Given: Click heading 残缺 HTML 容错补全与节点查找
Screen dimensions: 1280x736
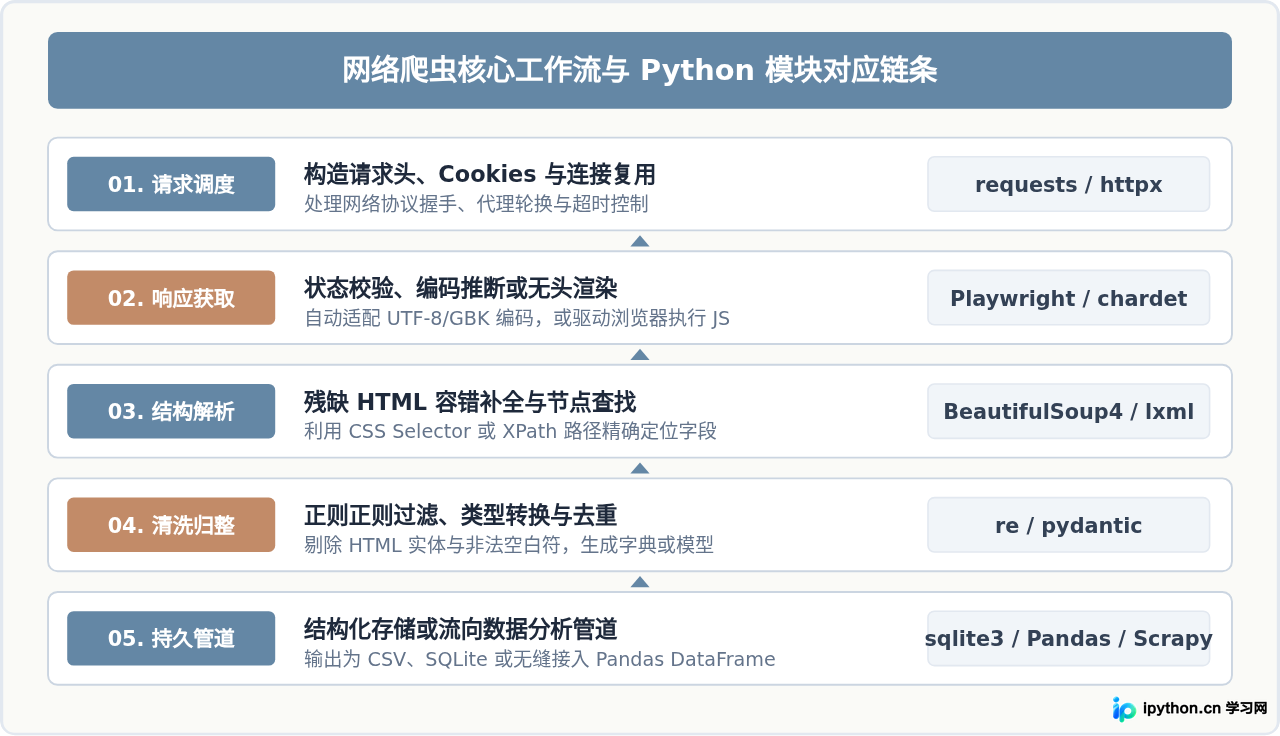Looking at the screenshot, I should 470,402.
